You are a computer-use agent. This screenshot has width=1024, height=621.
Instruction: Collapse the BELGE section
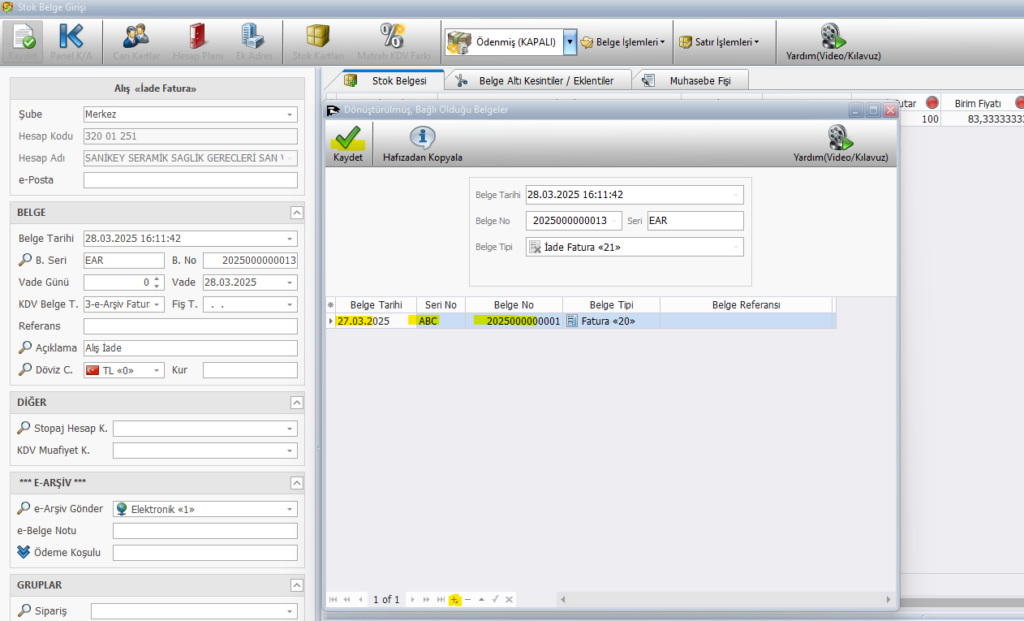coord(296,212)
